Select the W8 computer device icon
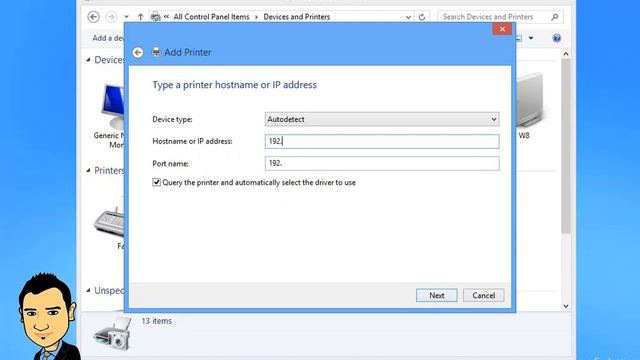The image size is (640, 360). 529,100
